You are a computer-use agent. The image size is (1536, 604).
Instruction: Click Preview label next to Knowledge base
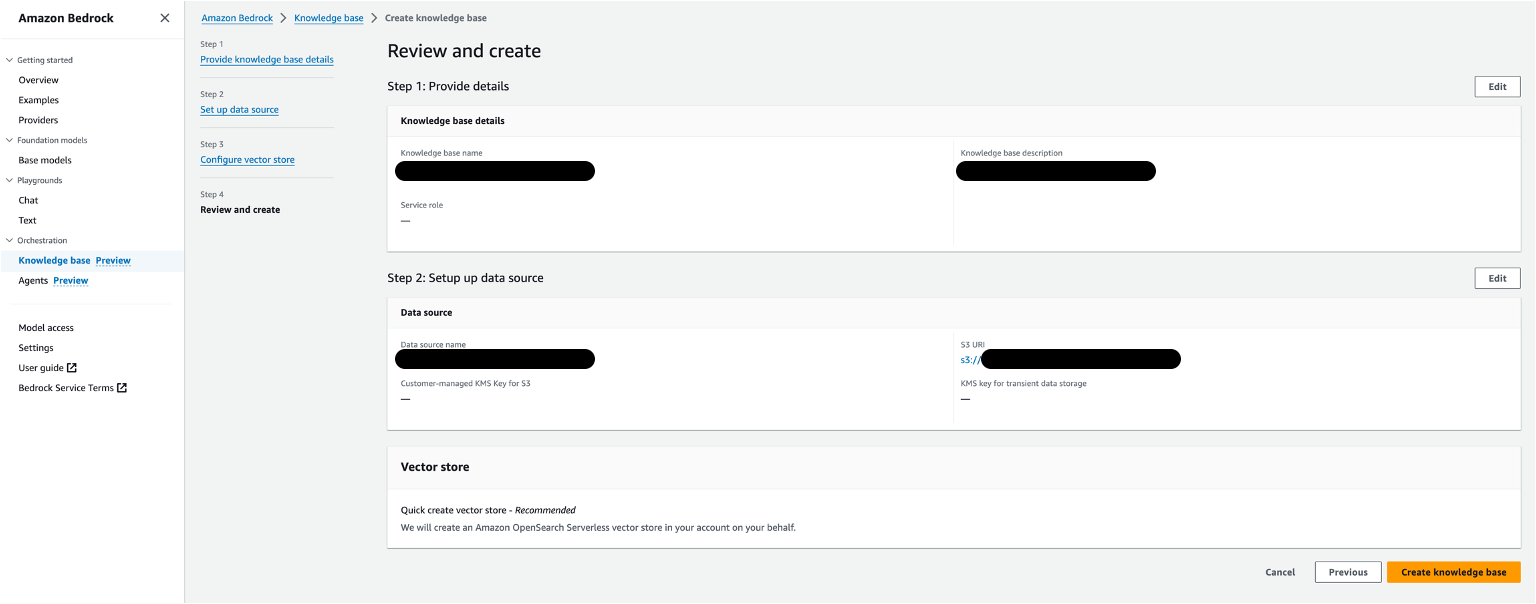coord(113,260)
